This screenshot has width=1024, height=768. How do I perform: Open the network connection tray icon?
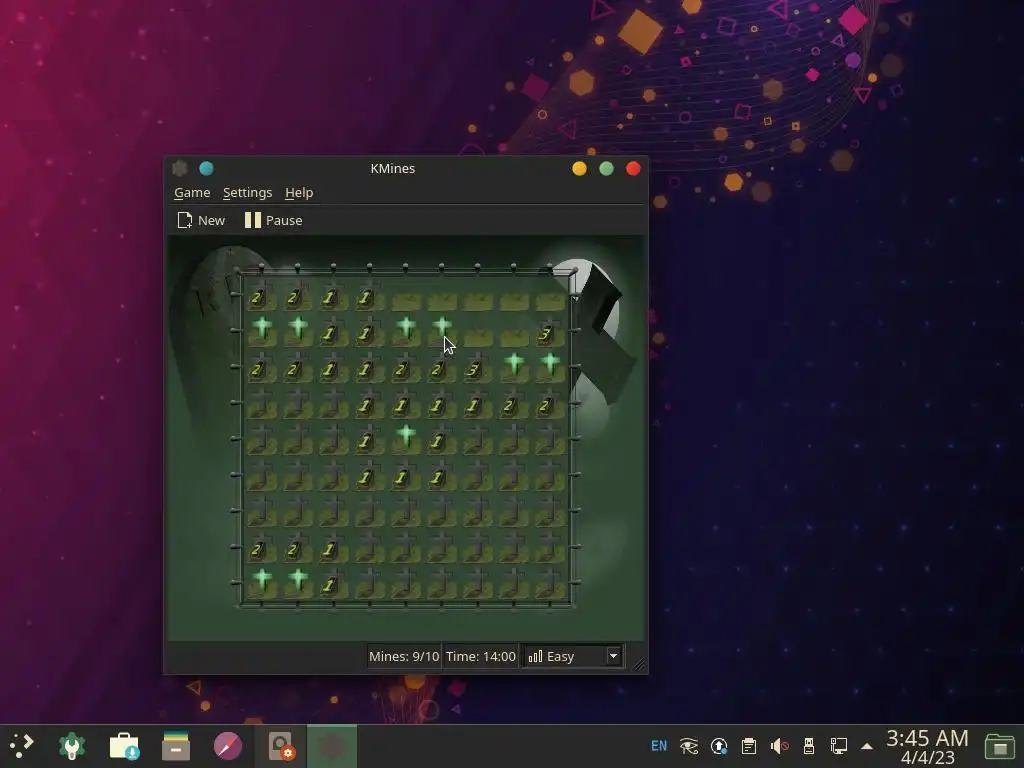click(839, 746)
